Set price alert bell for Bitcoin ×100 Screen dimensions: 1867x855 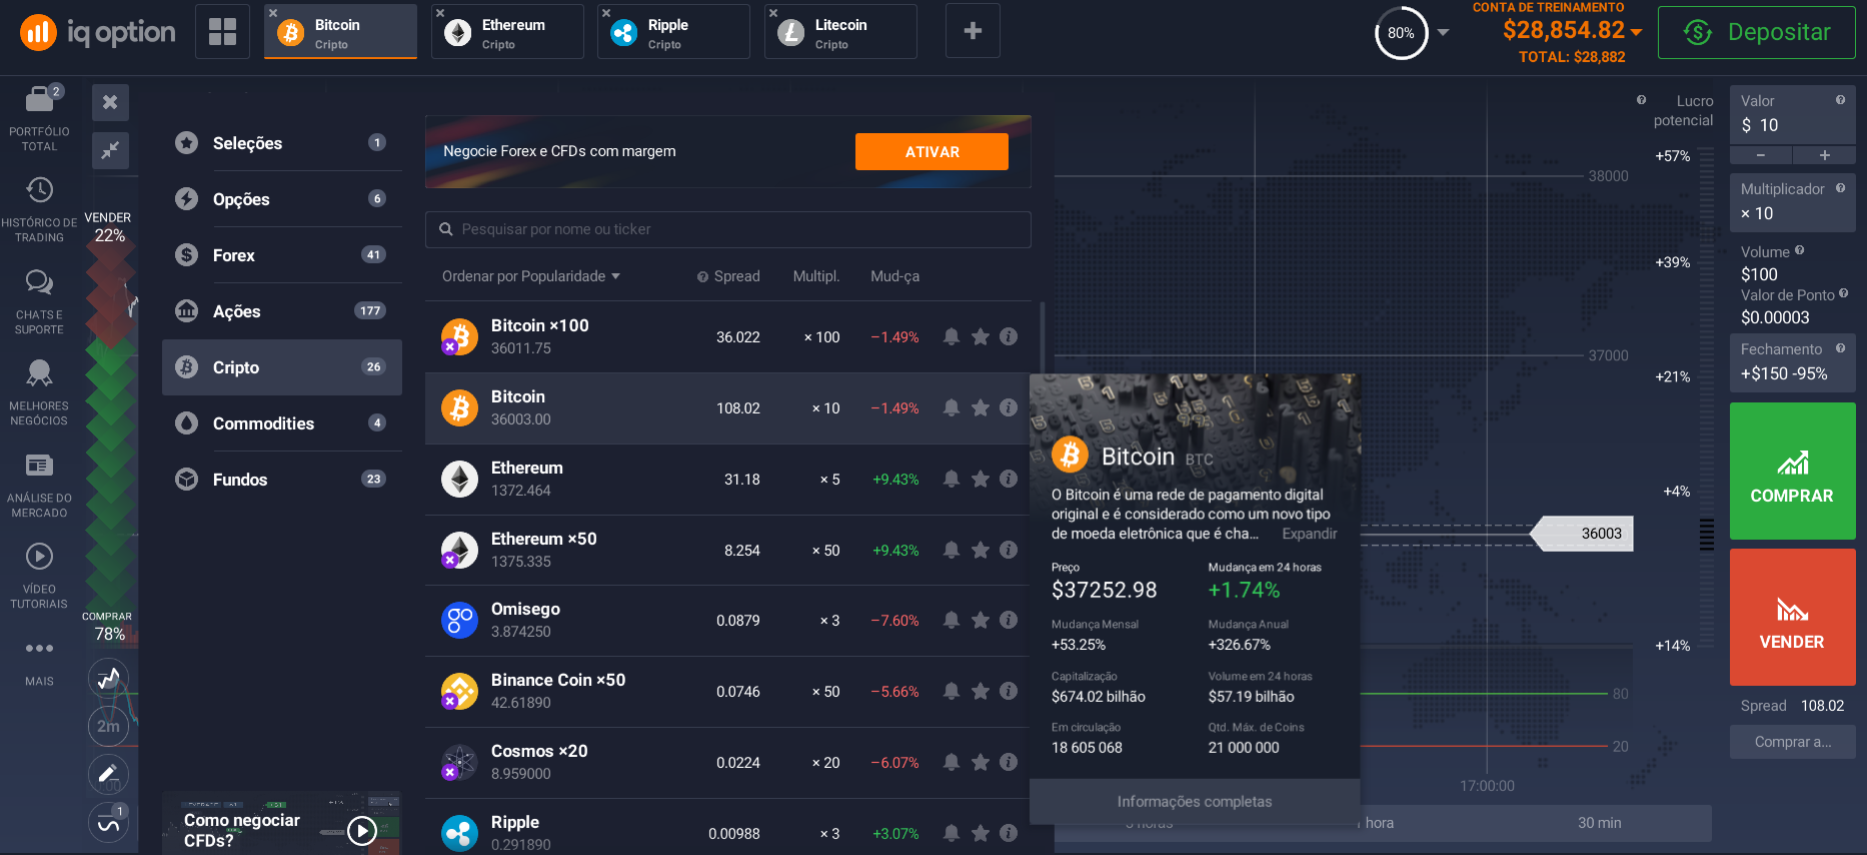951,337
